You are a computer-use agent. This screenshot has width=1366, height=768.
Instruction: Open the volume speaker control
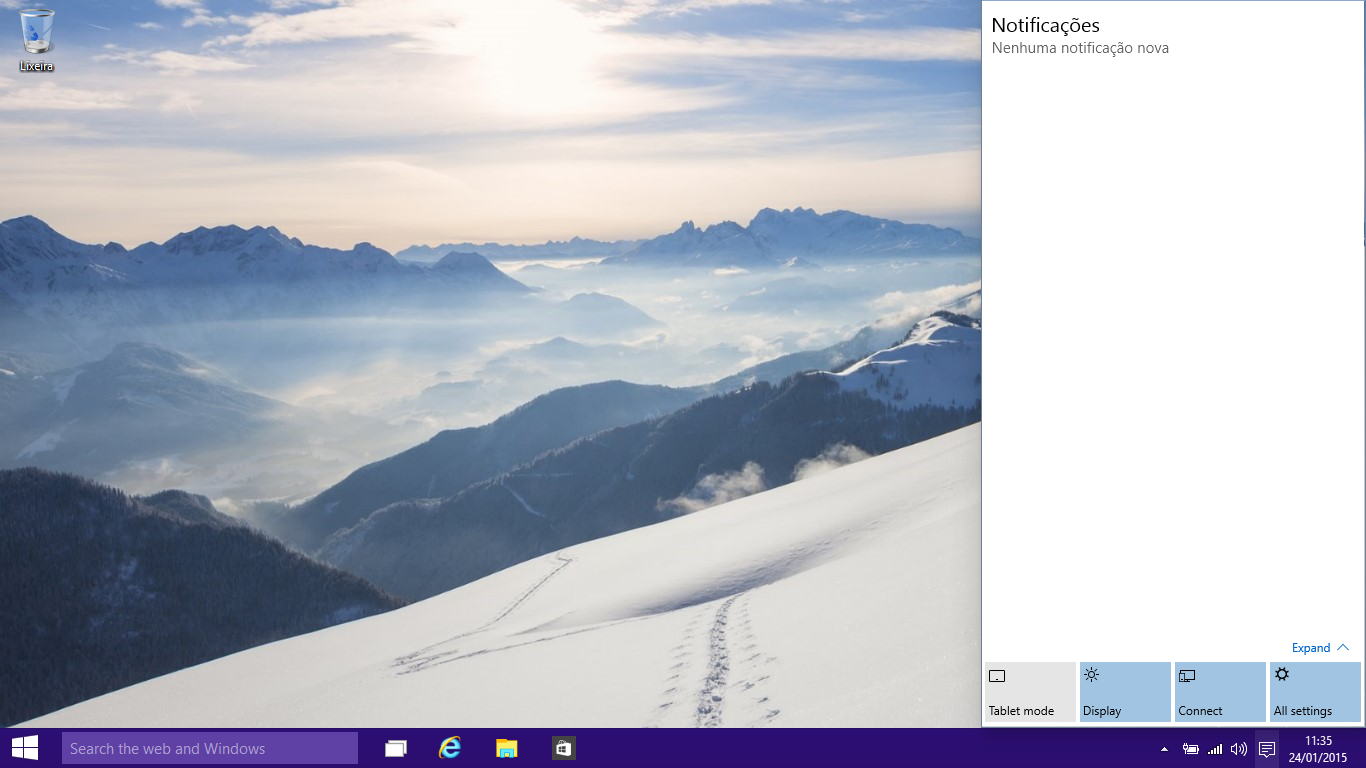pos(1239,749)
